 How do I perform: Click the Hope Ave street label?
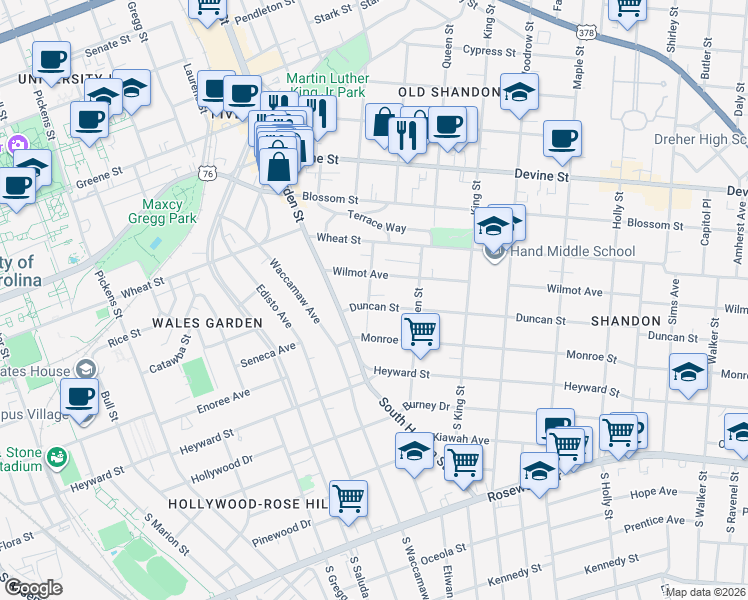[654, 493]
